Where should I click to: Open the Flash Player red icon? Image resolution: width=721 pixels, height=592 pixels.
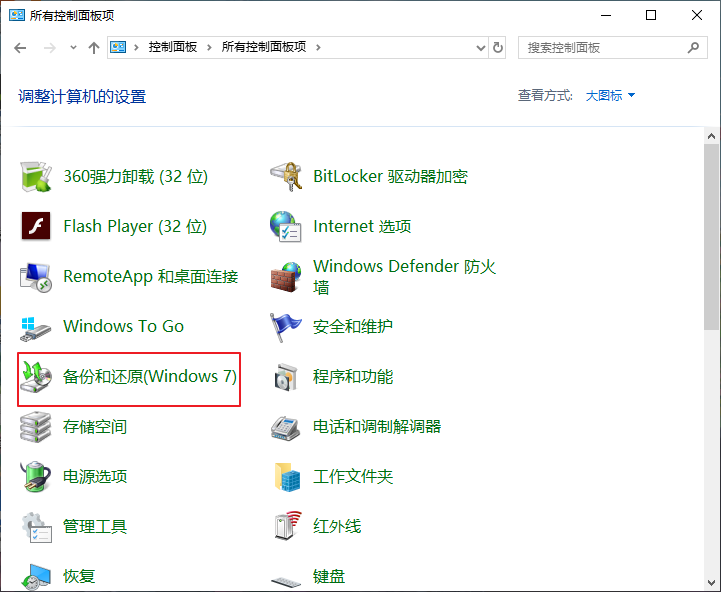tap(36, 227)
